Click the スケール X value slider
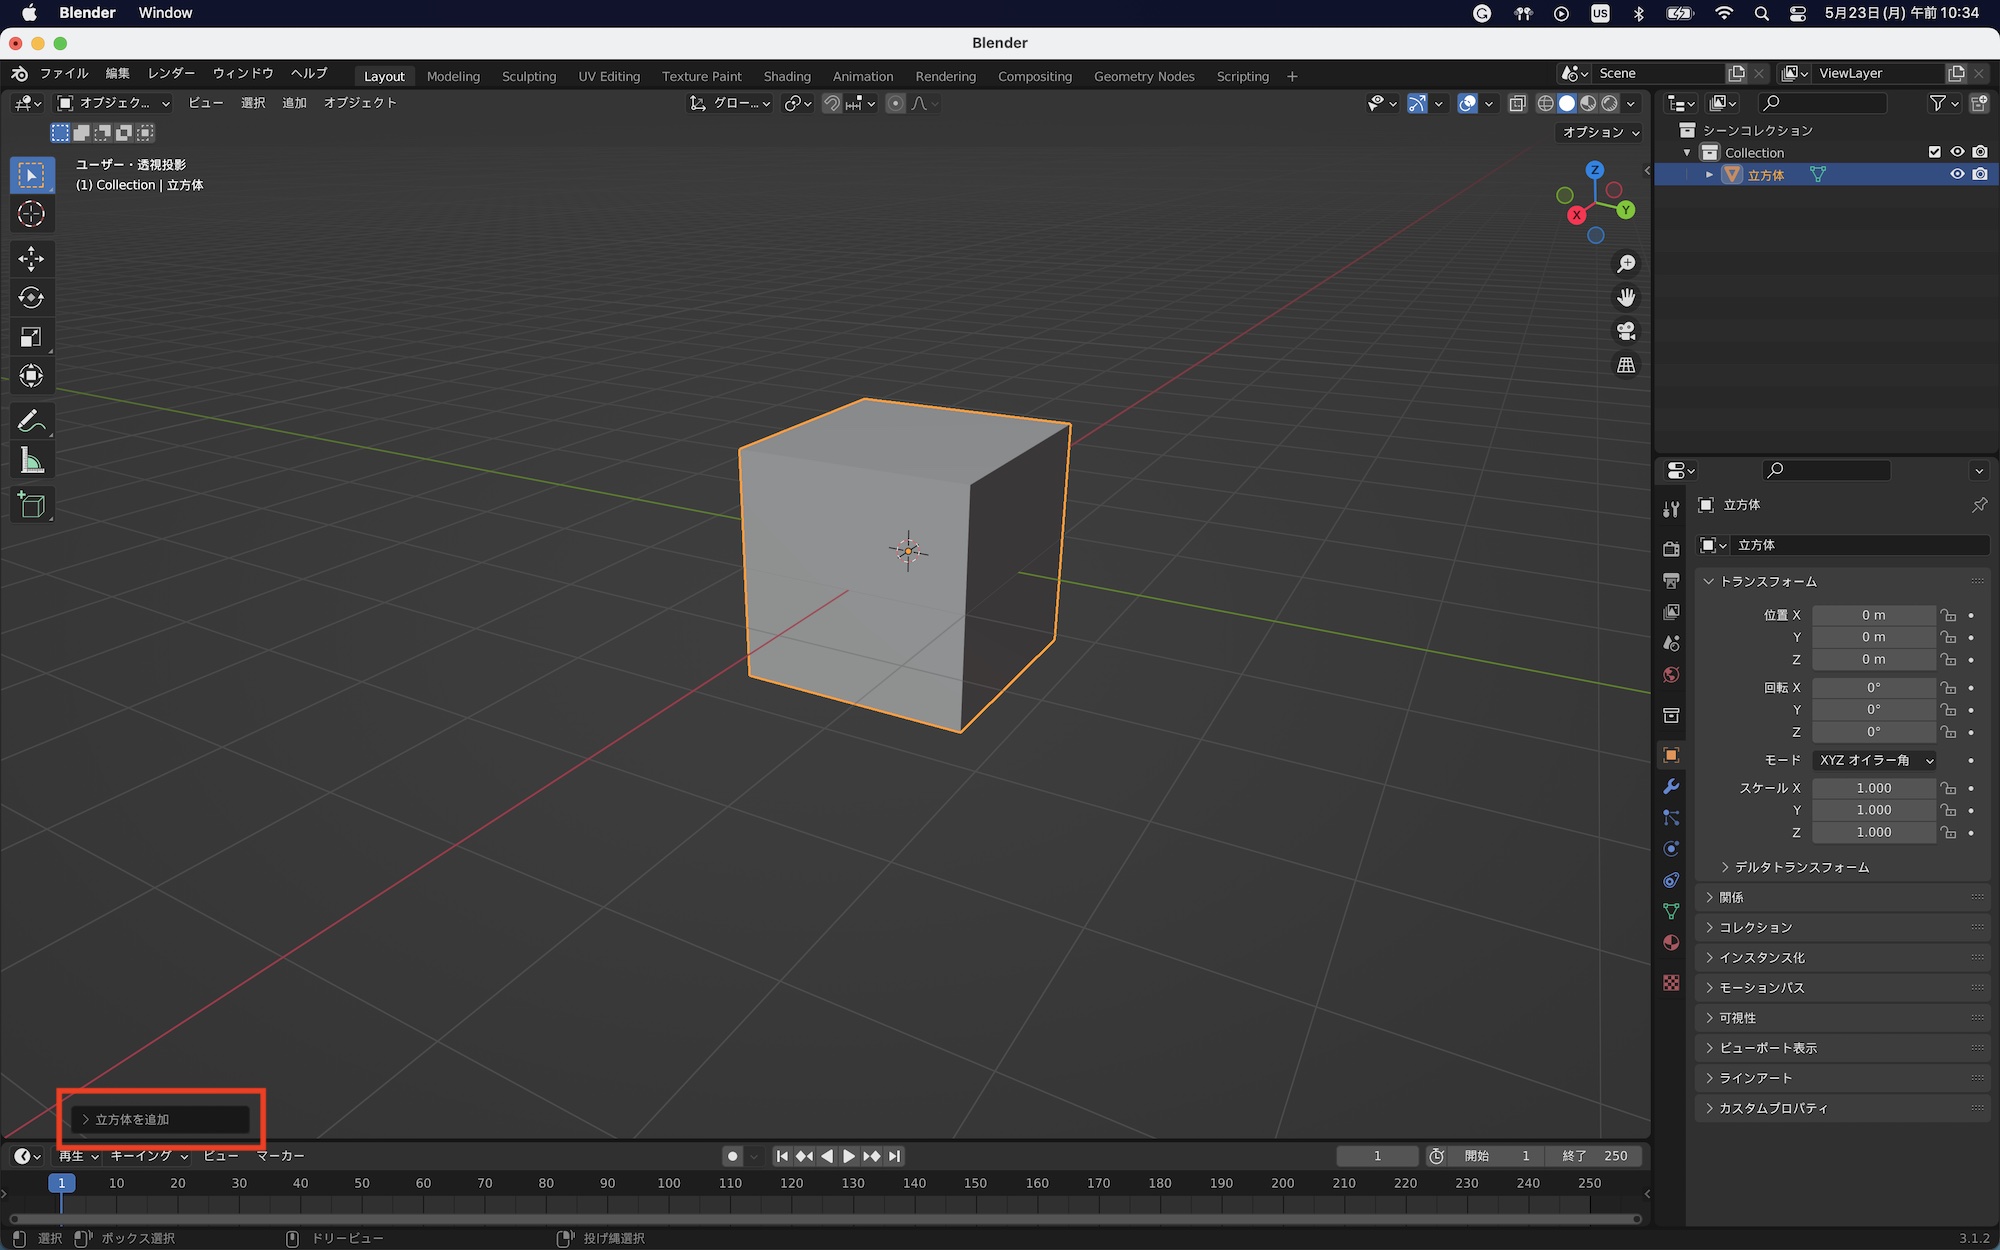2000x1250 pixels. pyautogui.click(x=1873, y=788)
